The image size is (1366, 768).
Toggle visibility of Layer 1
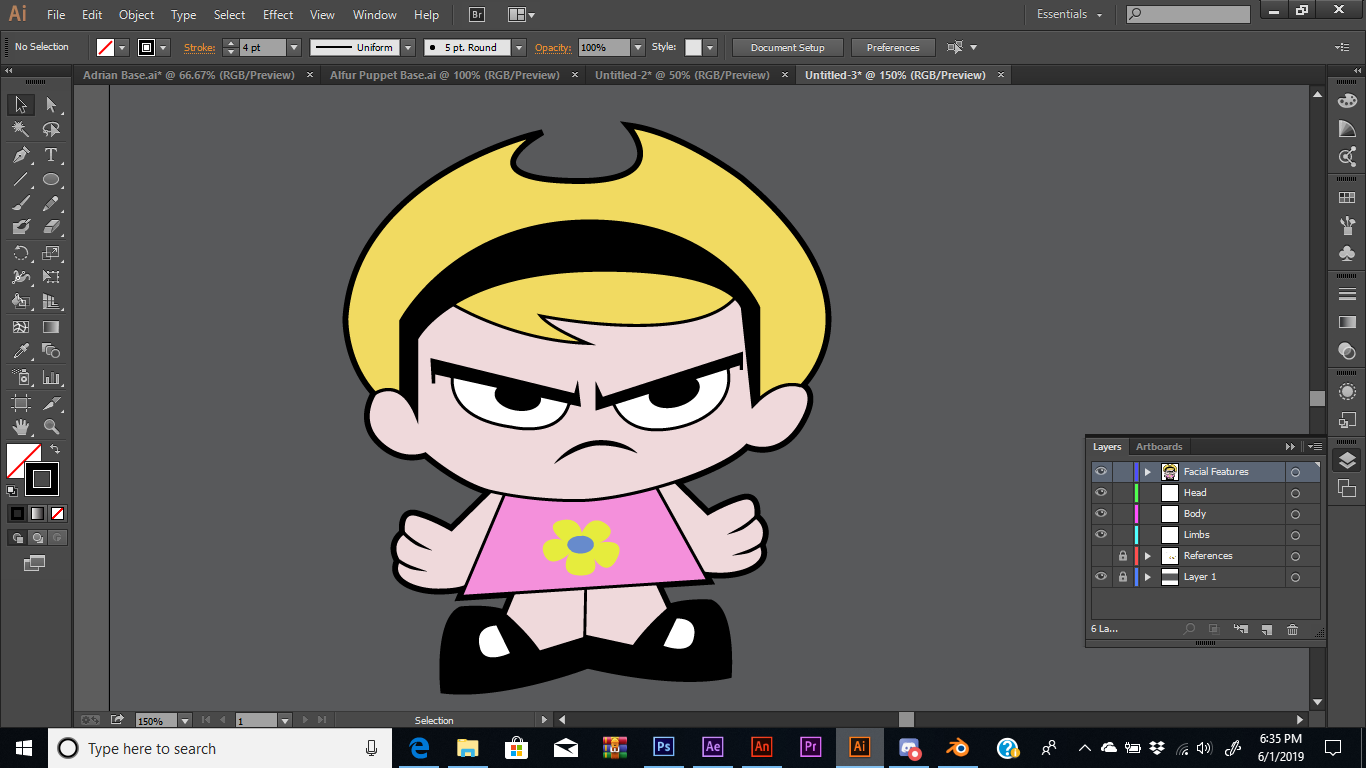(1101, 577)
